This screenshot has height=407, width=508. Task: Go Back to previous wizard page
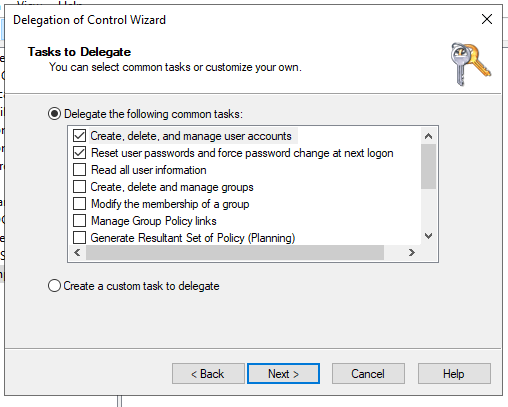pos(208,374)
